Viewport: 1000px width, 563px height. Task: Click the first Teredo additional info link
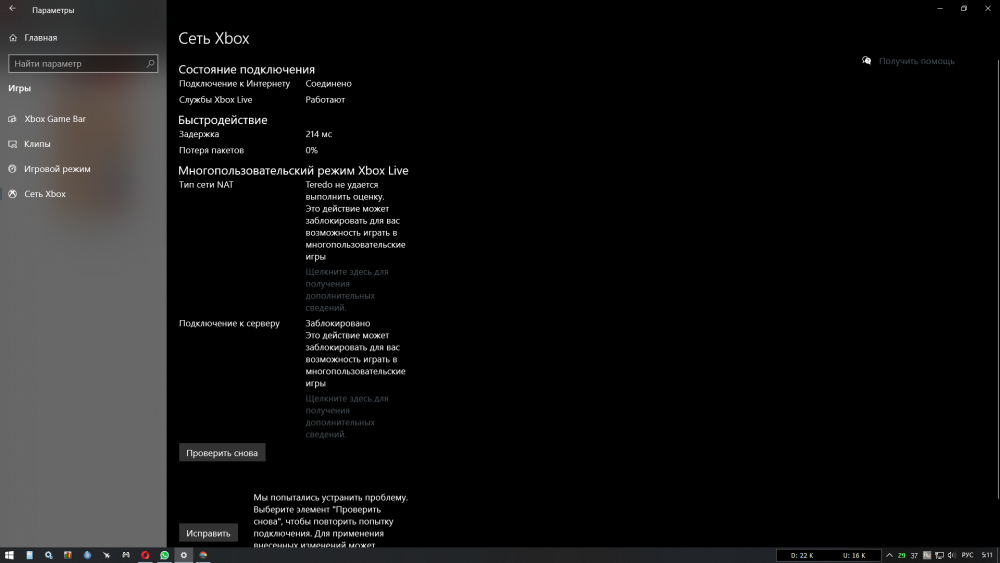point(346,289)
